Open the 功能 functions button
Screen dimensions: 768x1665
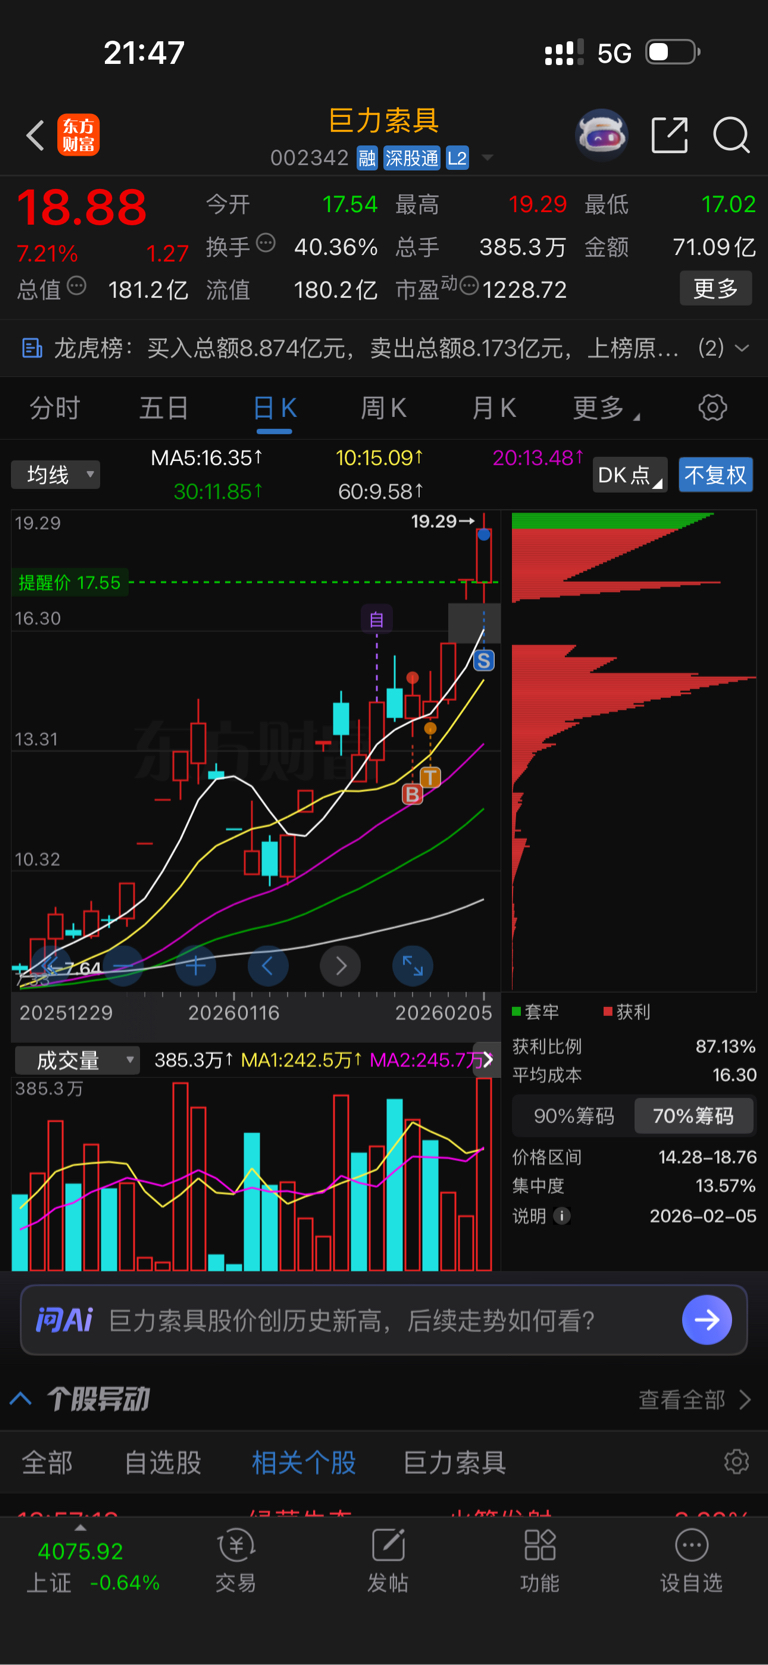click(540, 1560)
